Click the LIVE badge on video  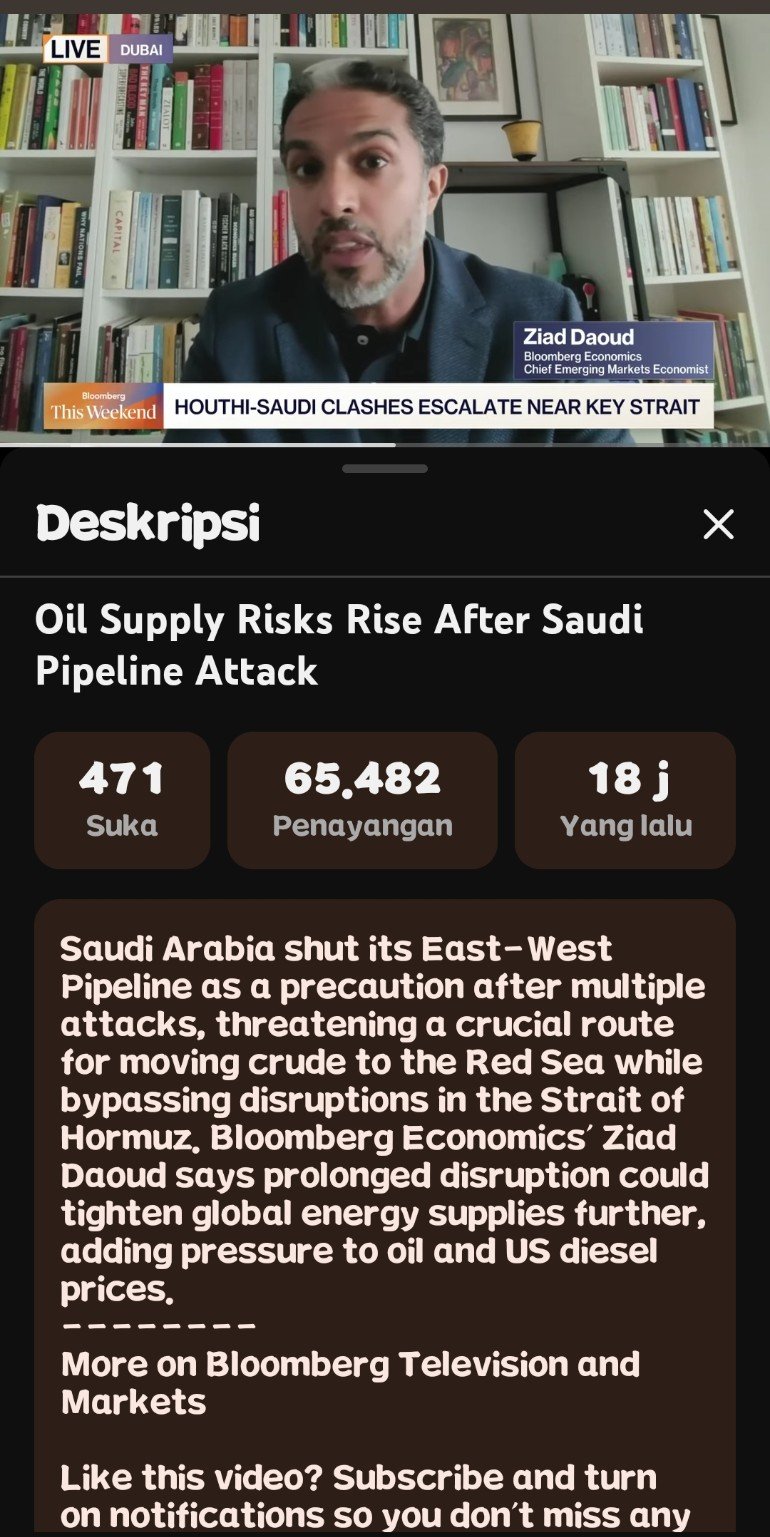pos(76,49)
